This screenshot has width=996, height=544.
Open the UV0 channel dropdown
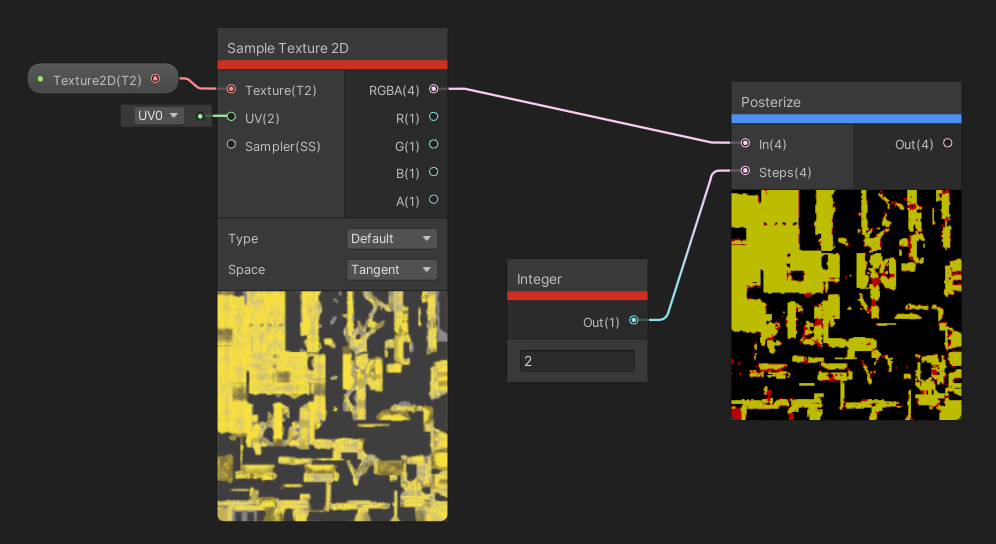[x=159, y=116]
